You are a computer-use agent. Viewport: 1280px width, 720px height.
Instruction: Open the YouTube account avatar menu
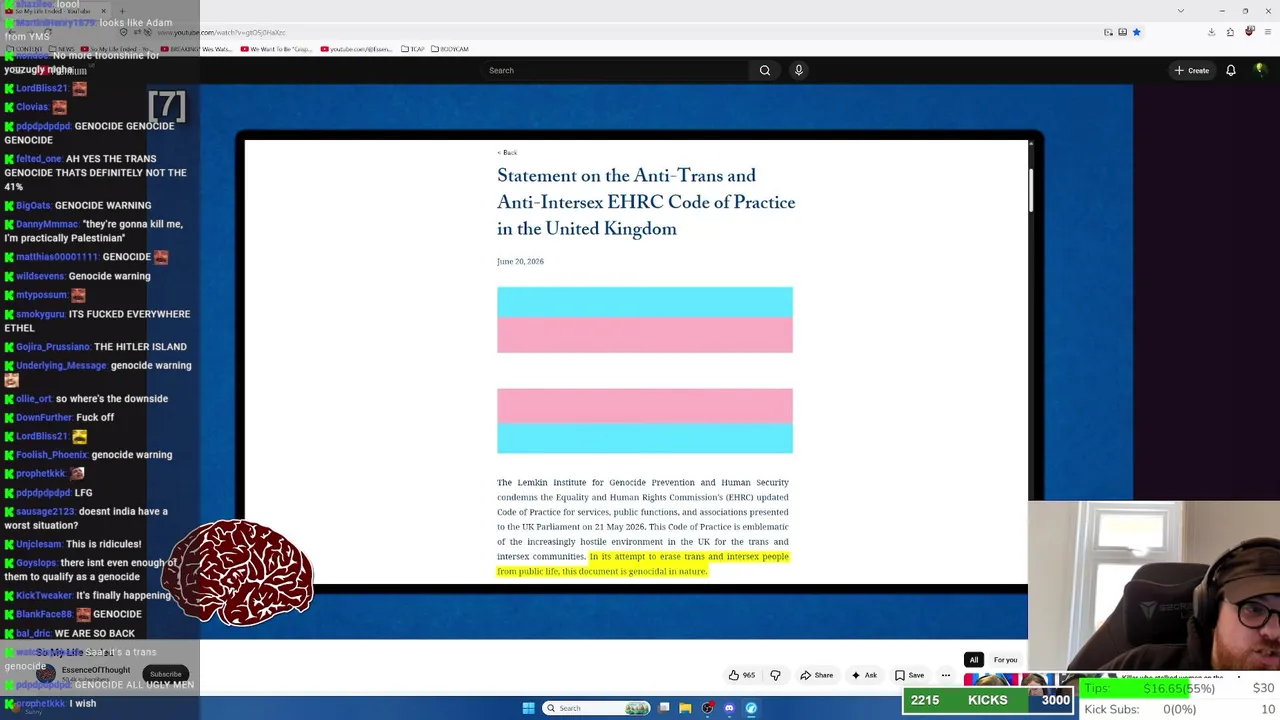[1261, 70]
